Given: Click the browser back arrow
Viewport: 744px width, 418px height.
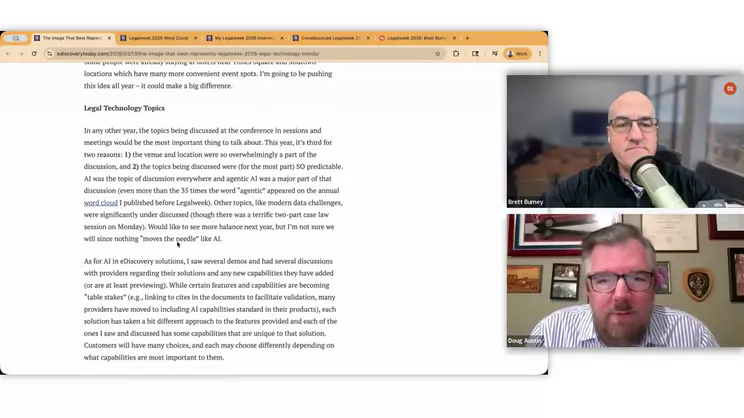Looking at the screenshot, I should click(x=9, y=54).
